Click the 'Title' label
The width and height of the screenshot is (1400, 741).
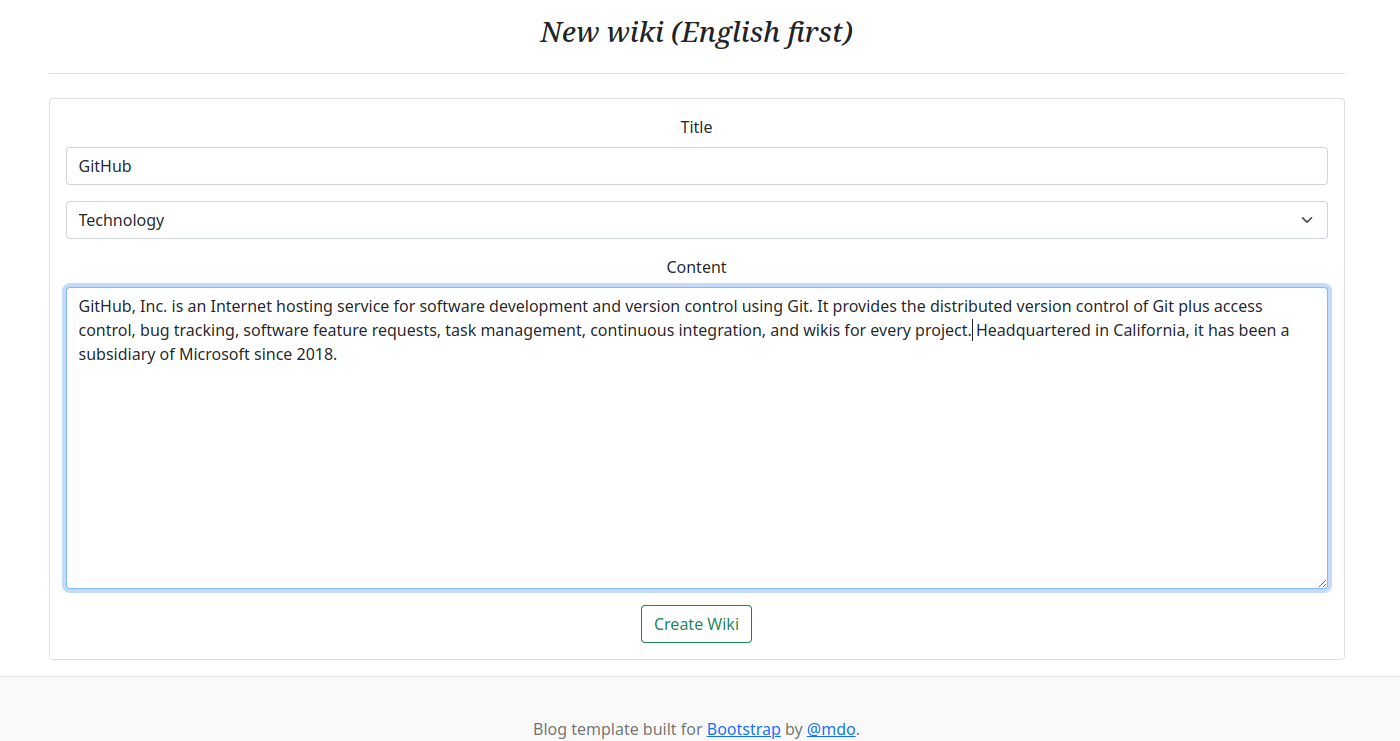point(696,127)
